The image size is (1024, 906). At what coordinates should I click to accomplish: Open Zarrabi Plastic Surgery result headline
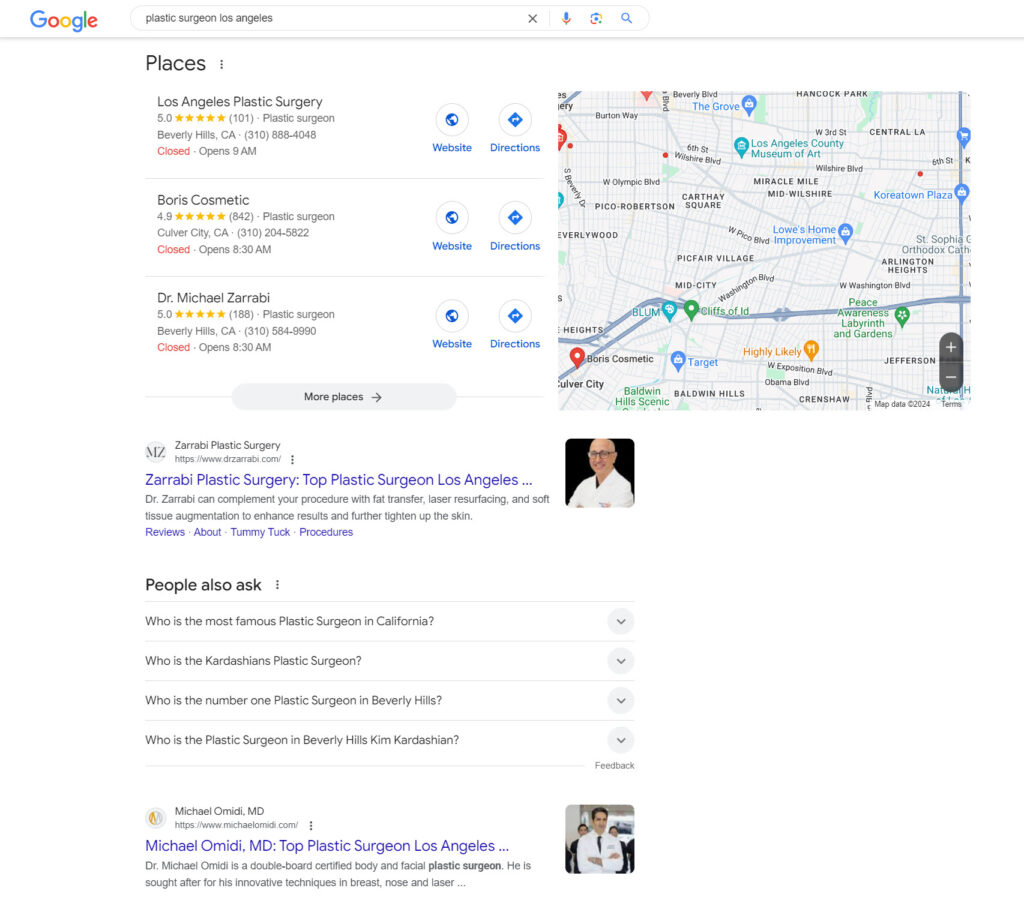point(338,480)
